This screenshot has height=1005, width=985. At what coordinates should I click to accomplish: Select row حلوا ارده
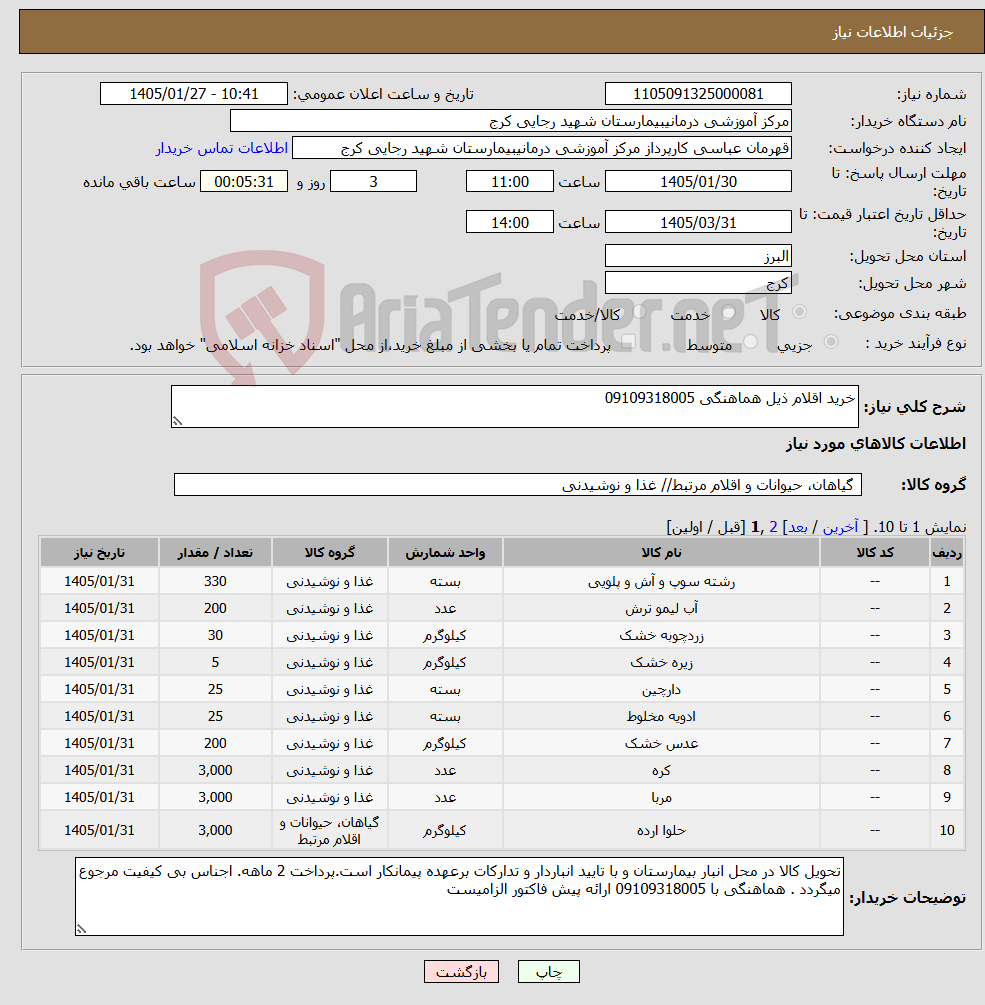(x=501, y=830)
